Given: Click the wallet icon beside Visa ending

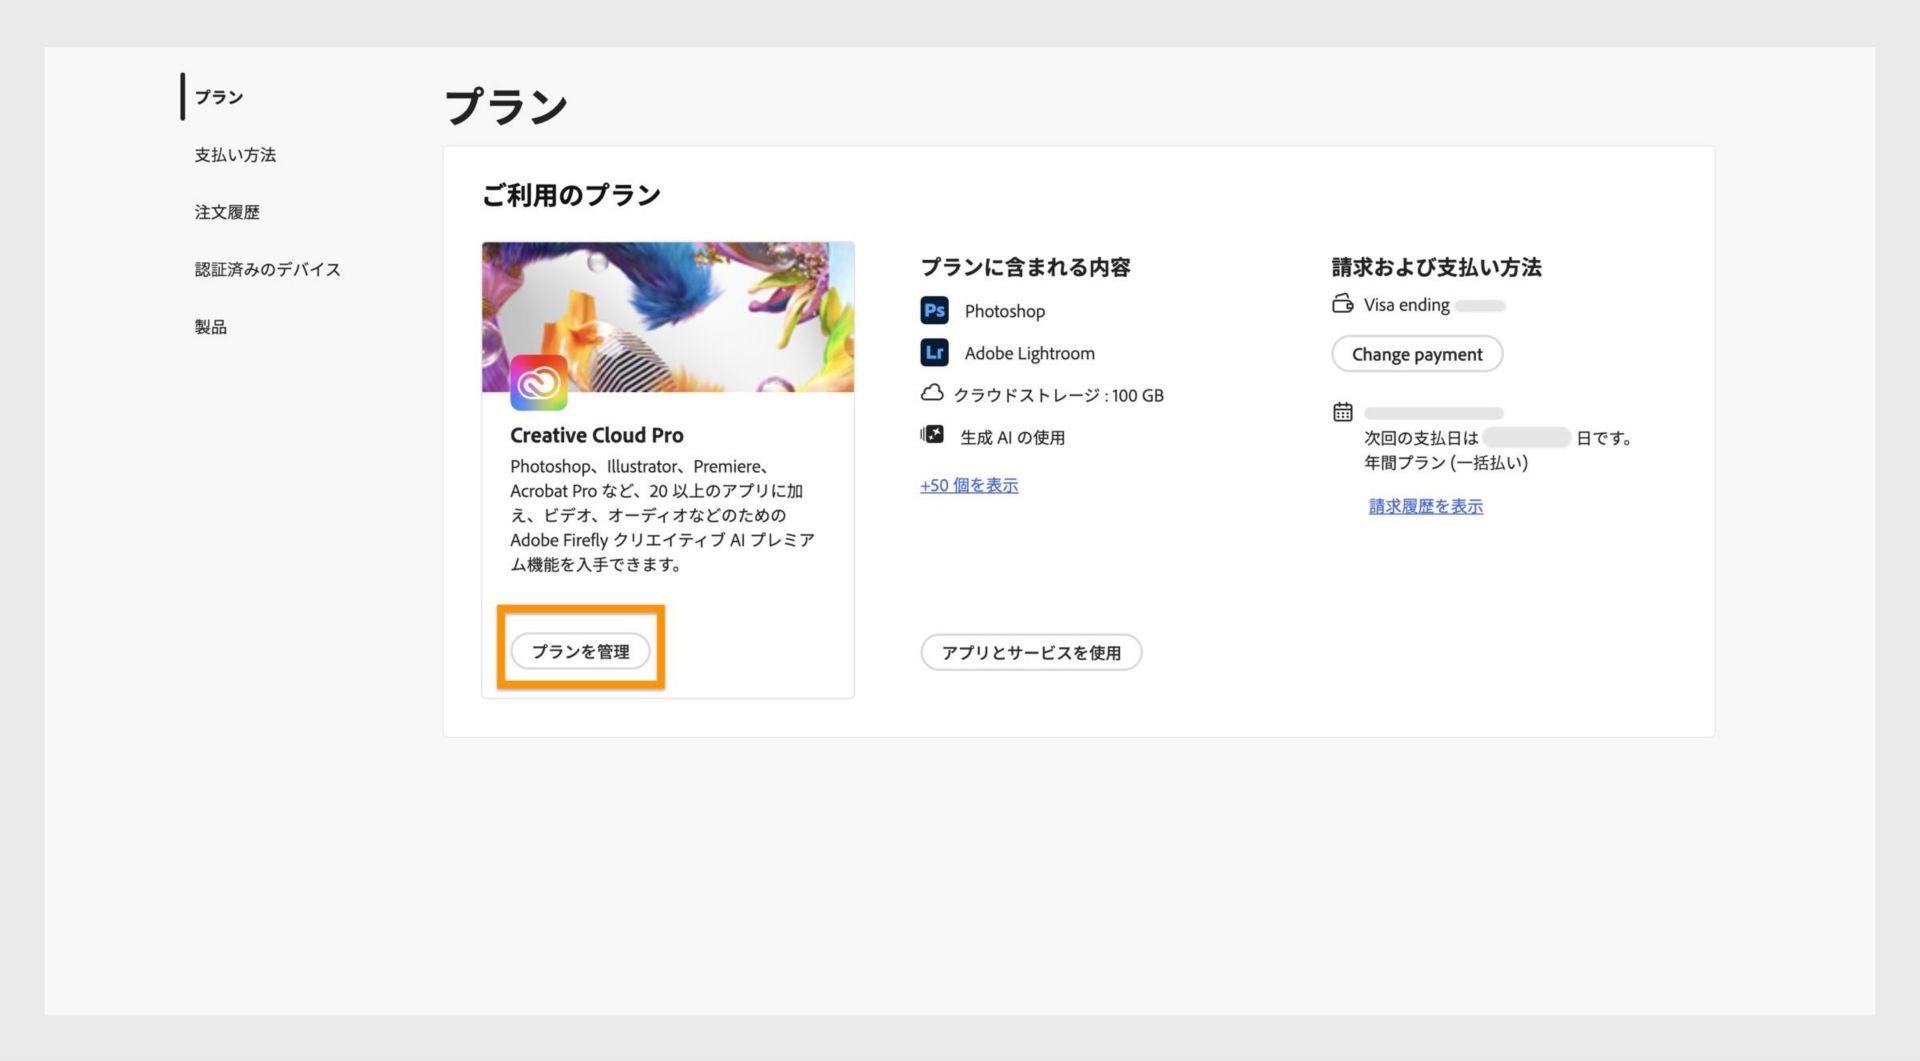Looking at the screenshot, I should pos(1343,303).
